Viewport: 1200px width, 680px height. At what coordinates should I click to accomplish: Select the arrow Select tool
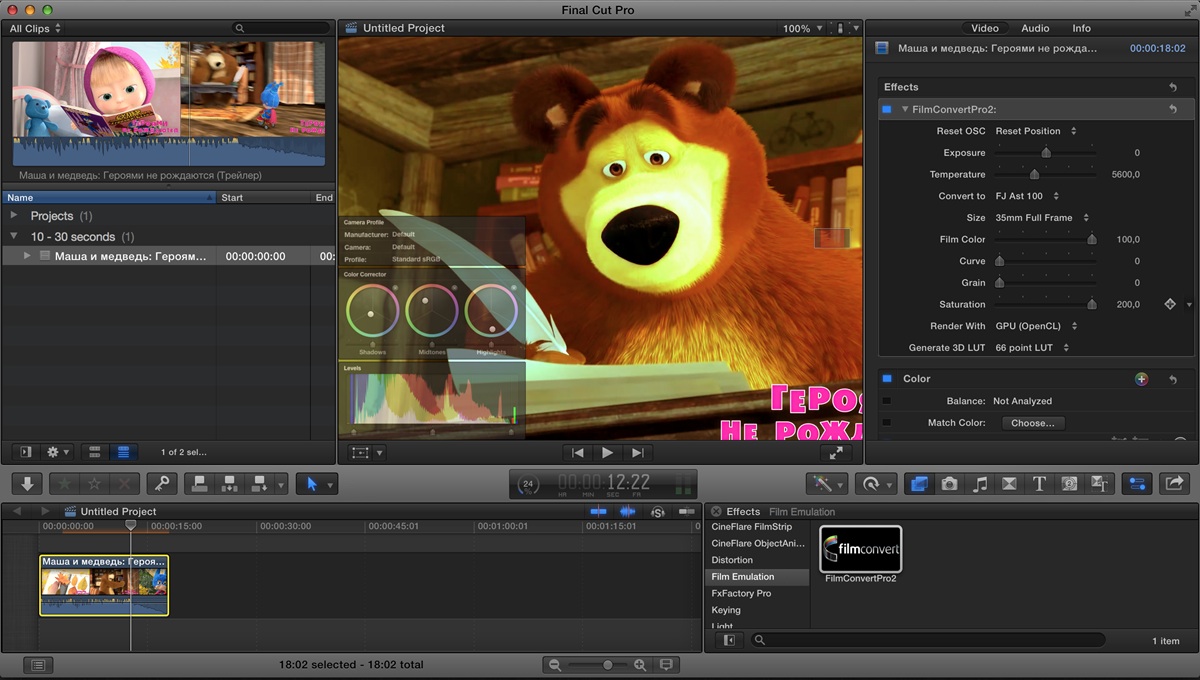312,483
